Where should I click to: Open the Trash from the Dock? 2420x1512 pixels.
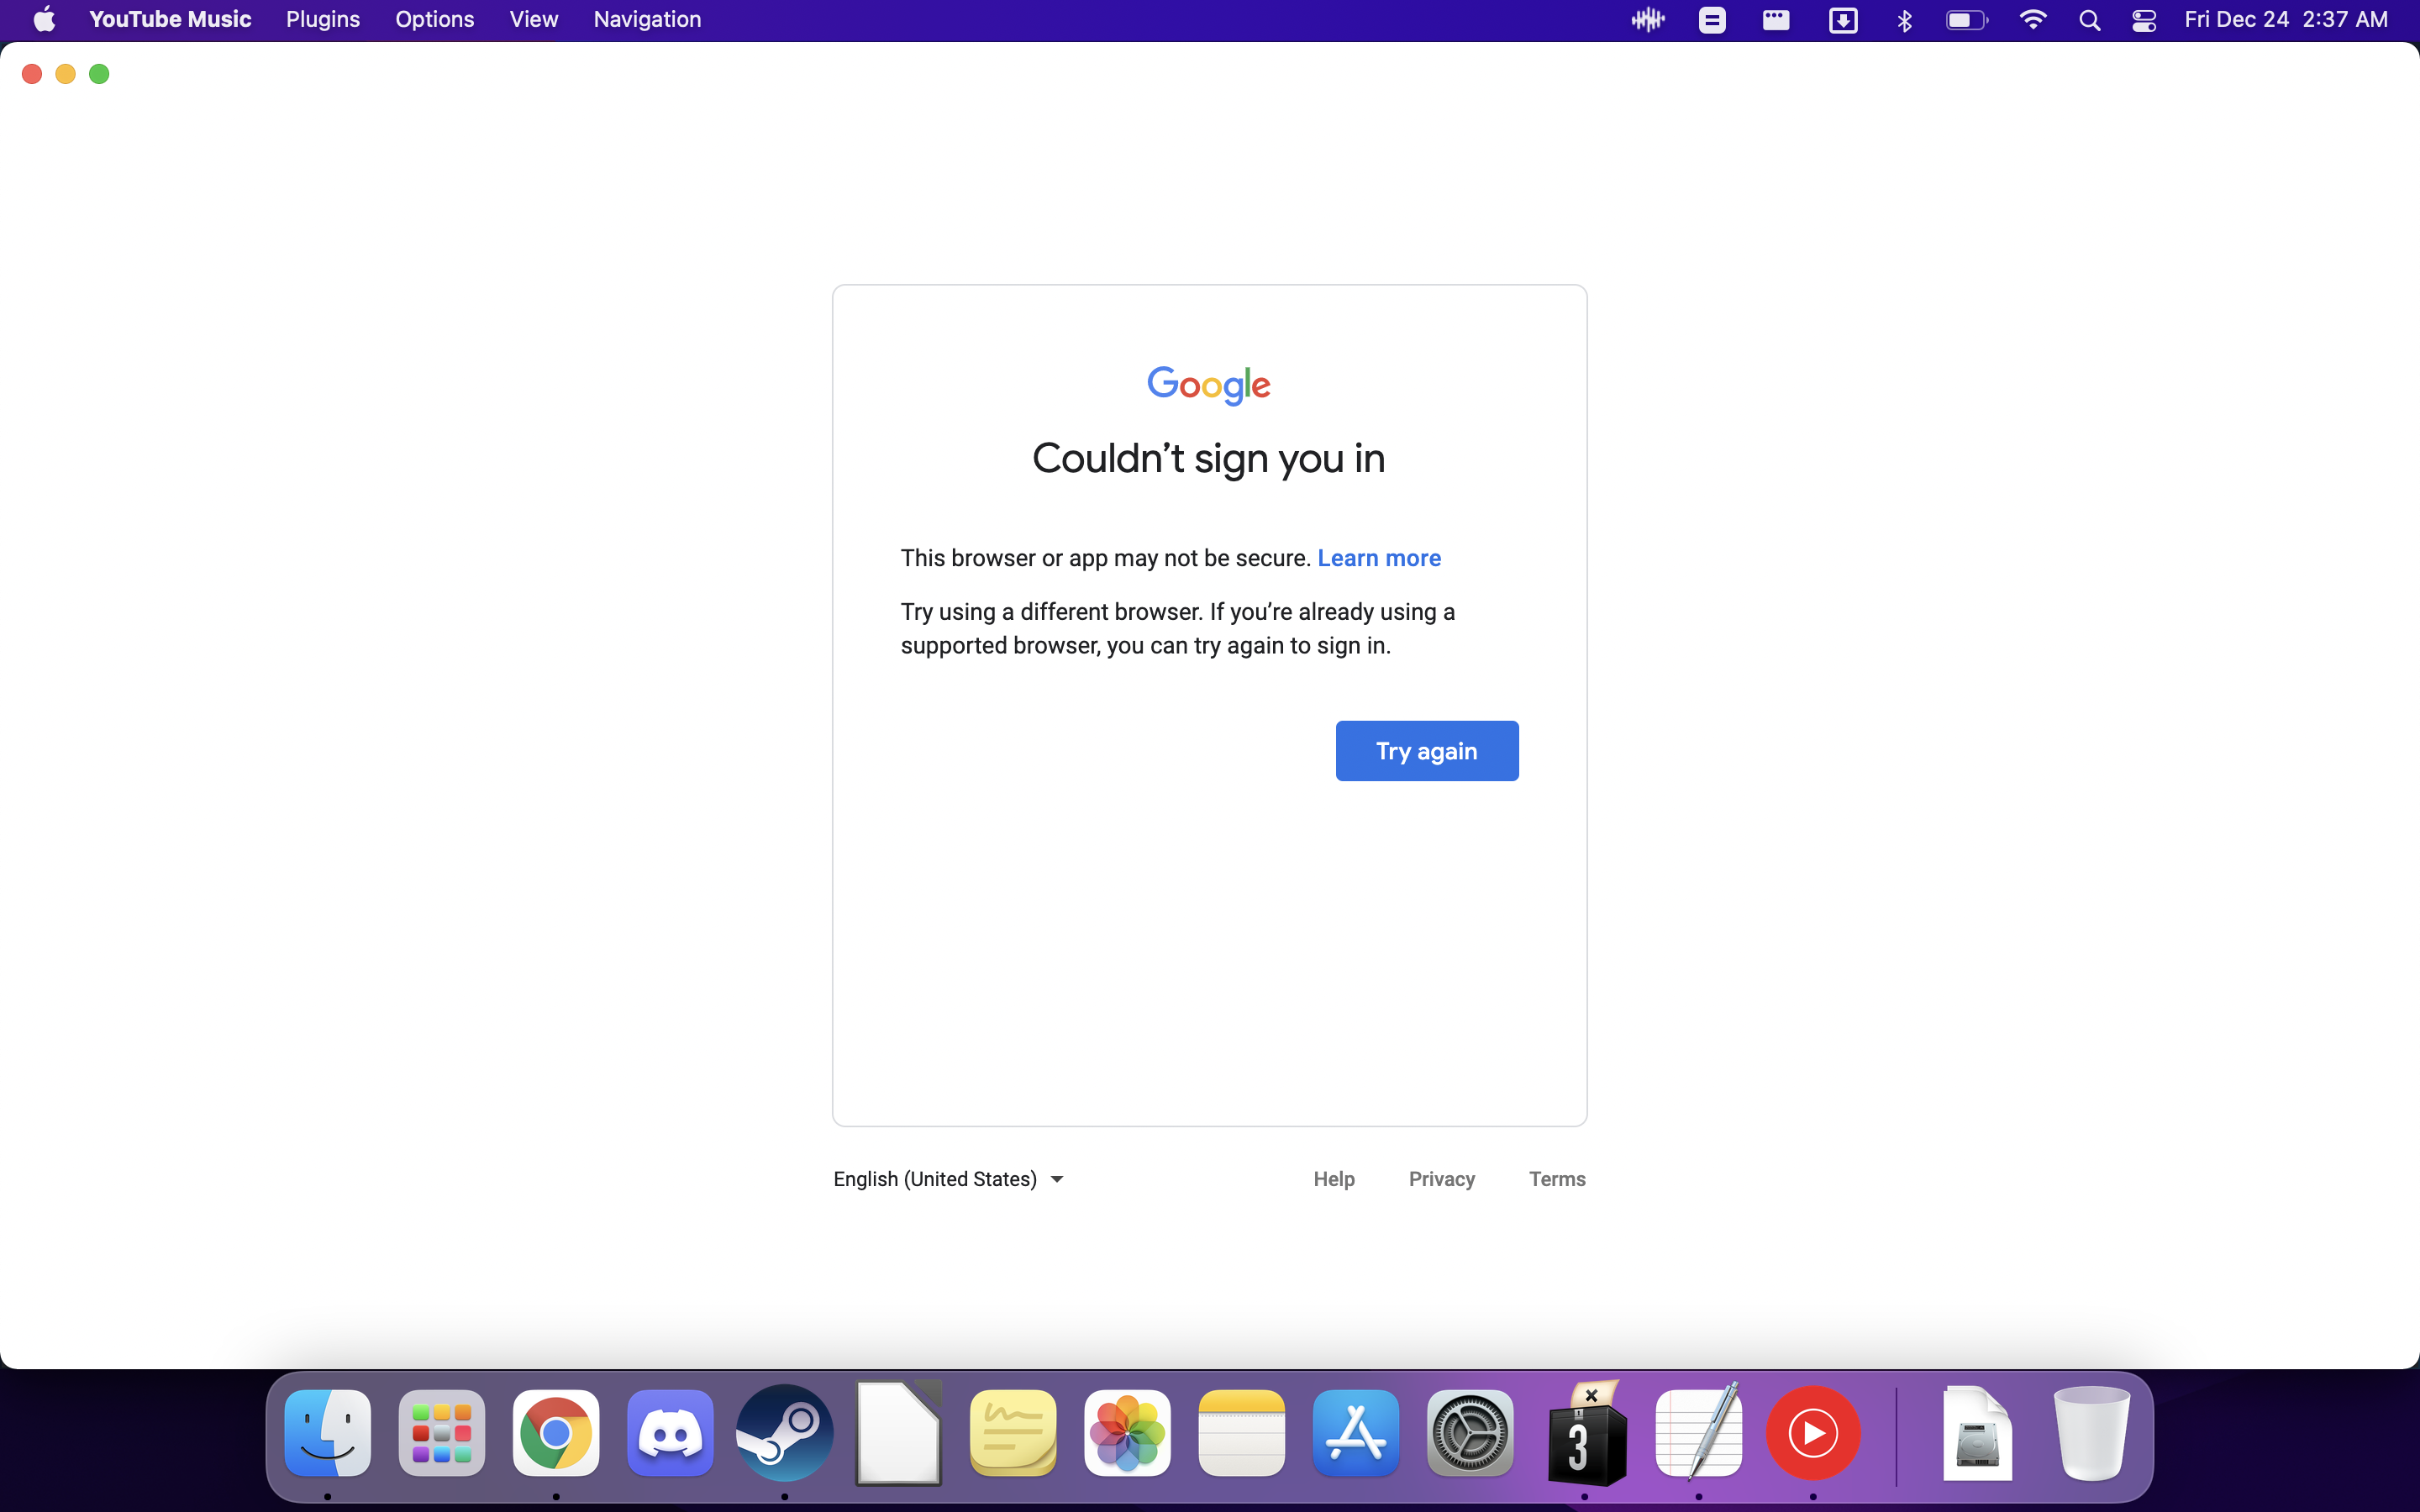coord(2092,1433)
